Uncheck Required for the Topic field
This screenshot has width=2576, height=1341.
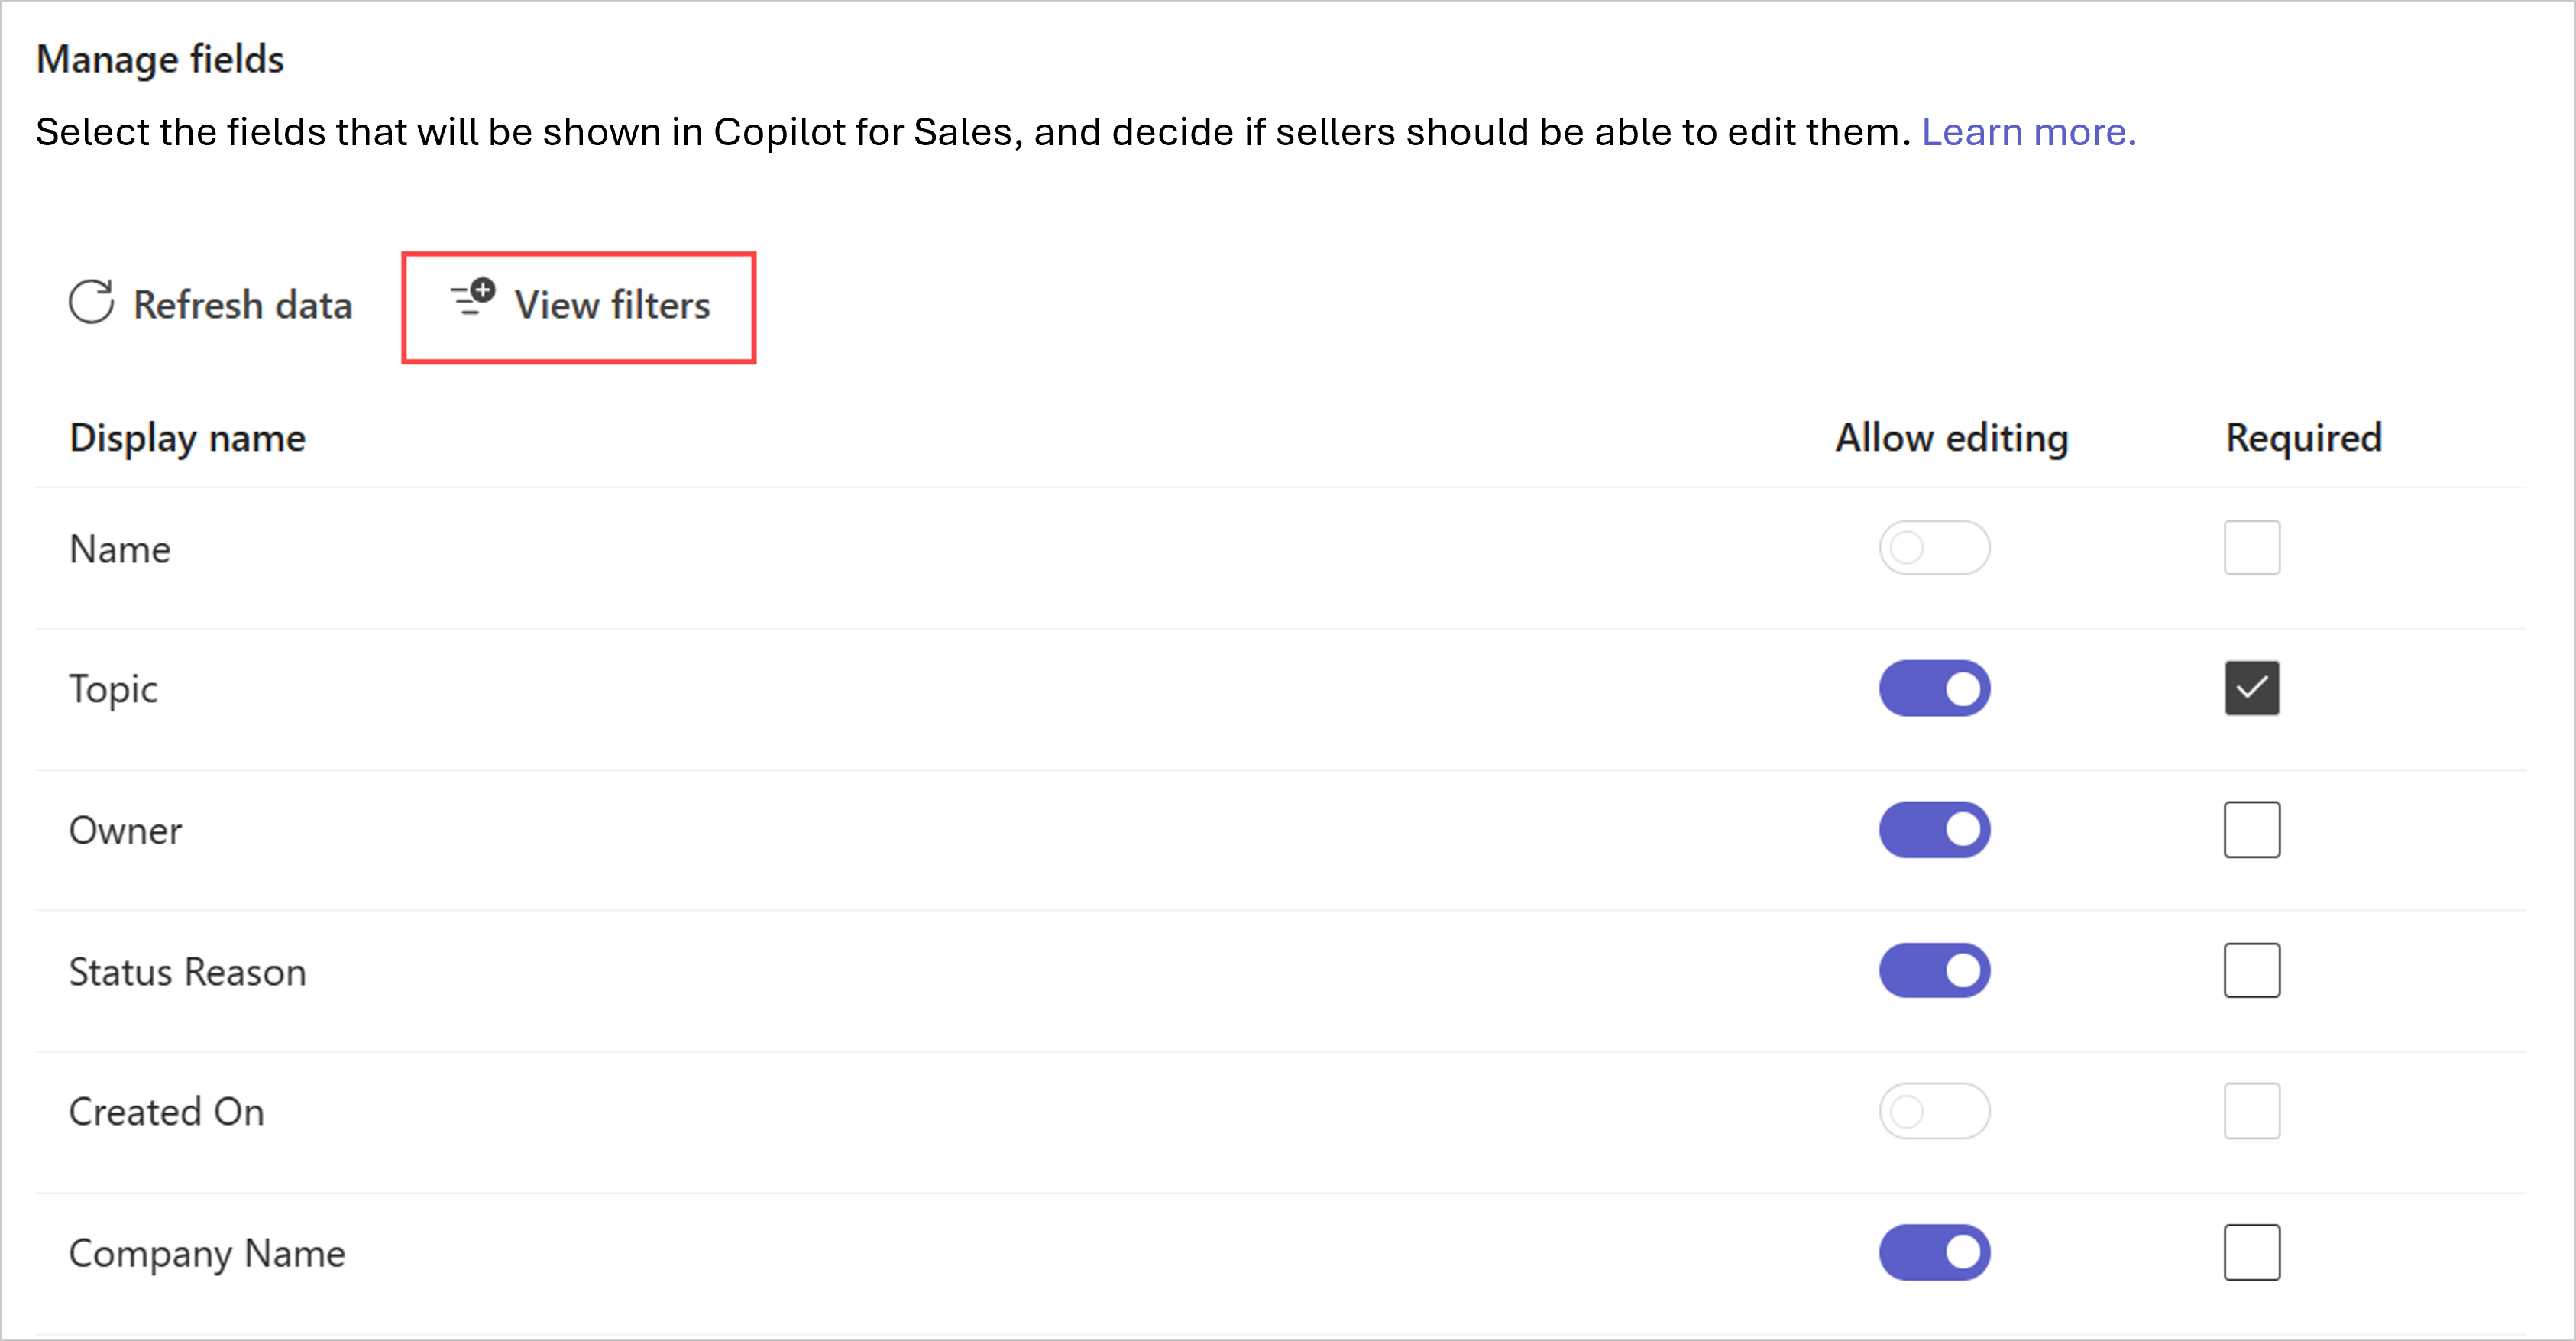click(x=2252, y=688)
